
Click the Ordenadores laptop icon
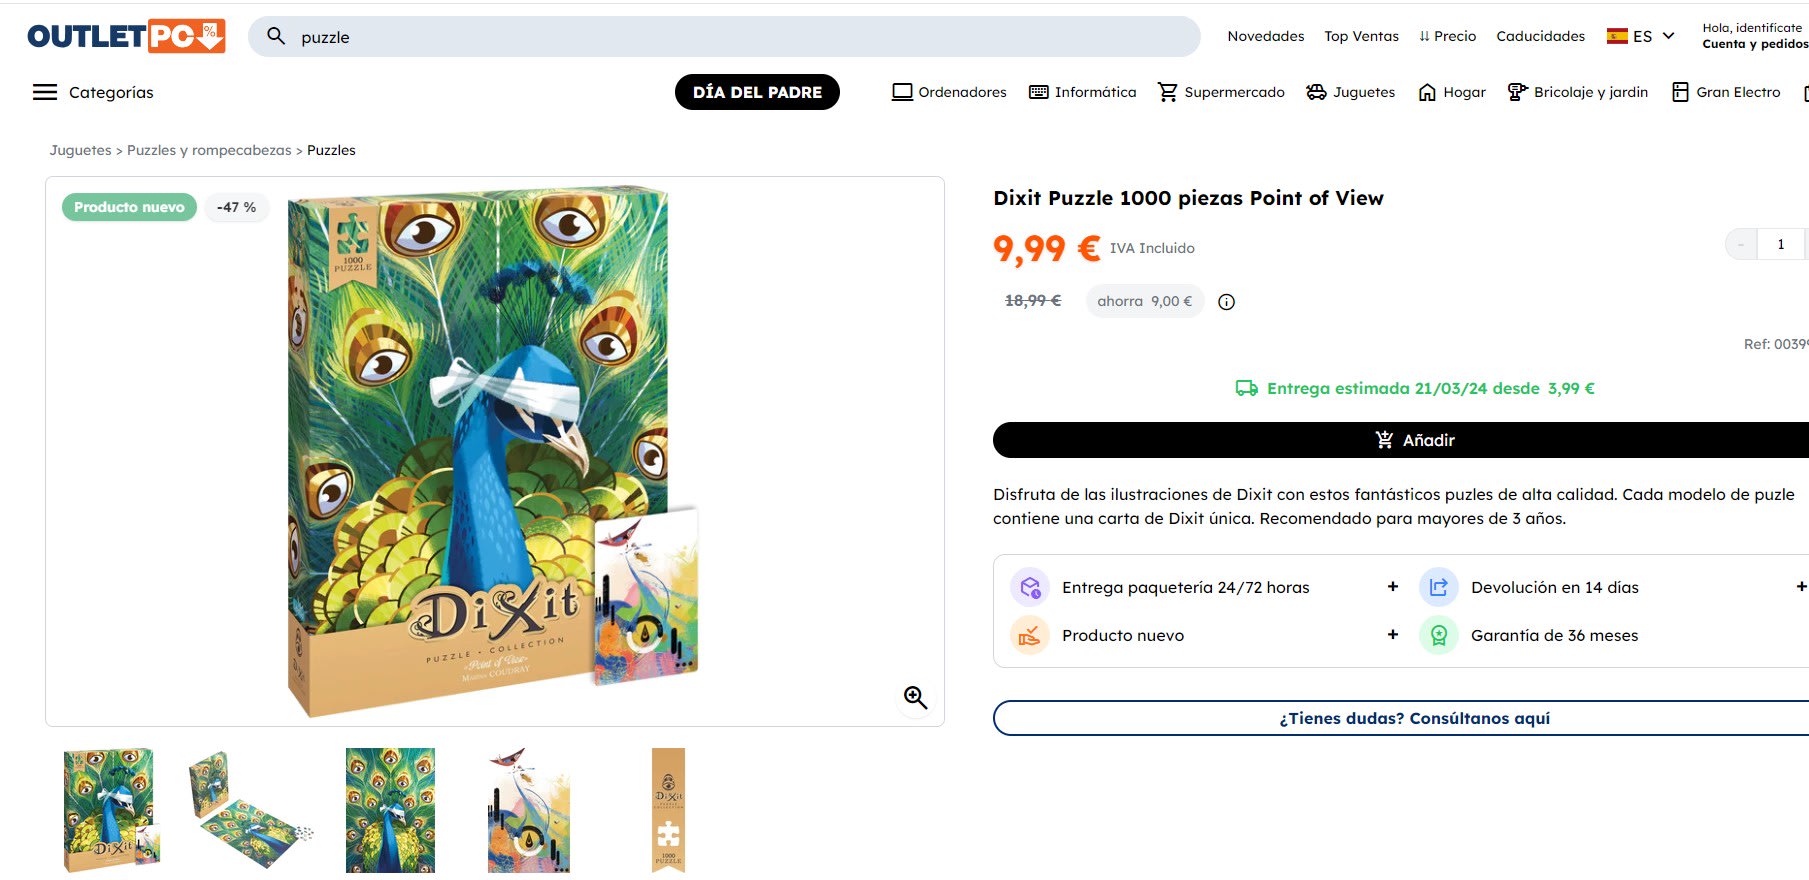(902, 92)
